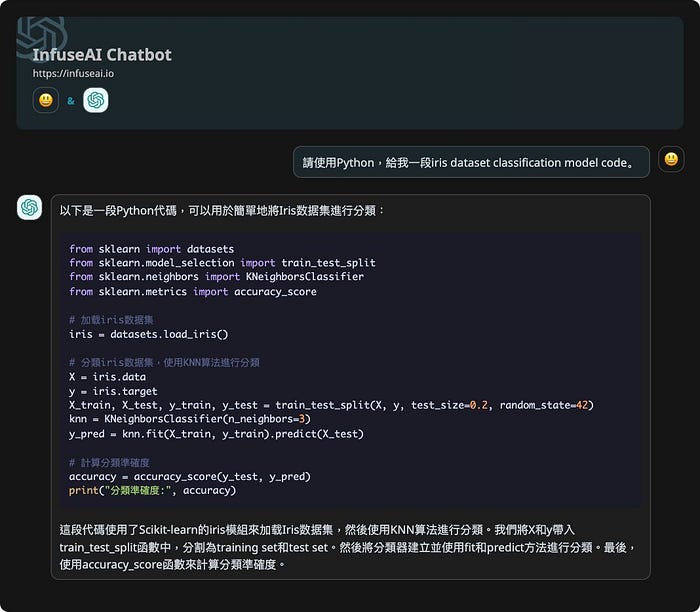Click code line 'accuracy = accuracy_score(y_test, y_pred)'
Screen dimensions: 700x612
pyautogui.click(x=190, y=476)
